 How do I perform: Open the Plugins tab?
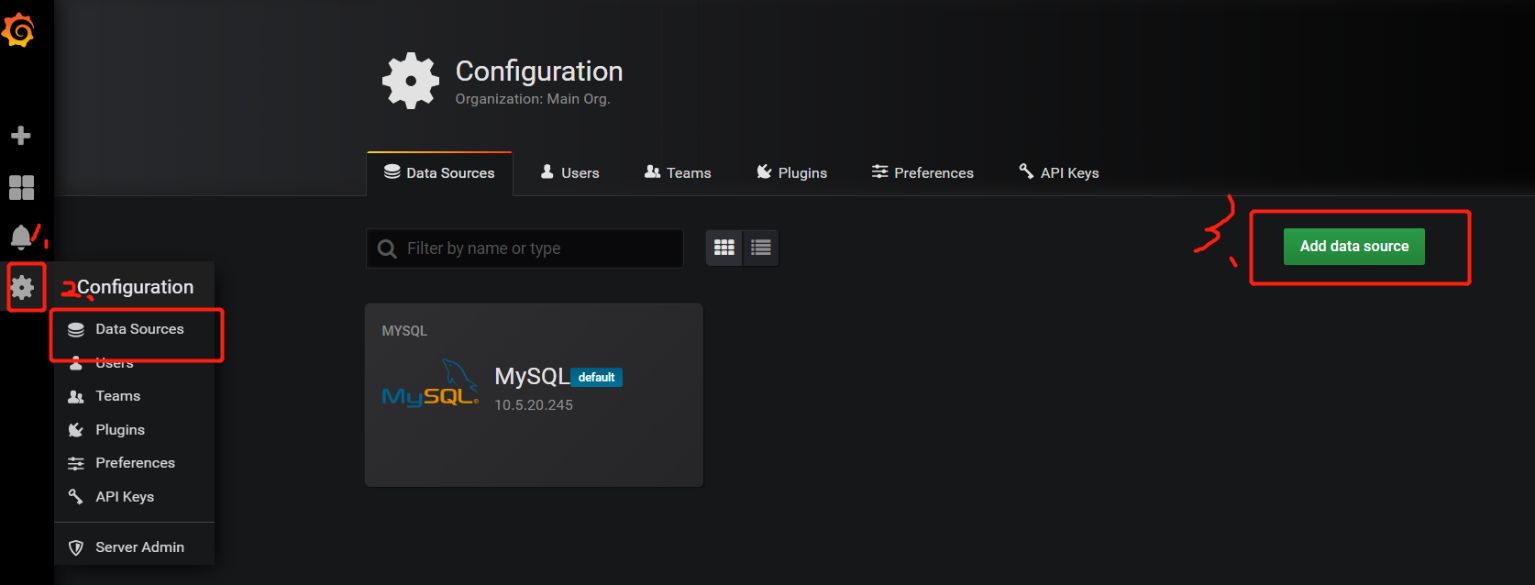(791, 173)
